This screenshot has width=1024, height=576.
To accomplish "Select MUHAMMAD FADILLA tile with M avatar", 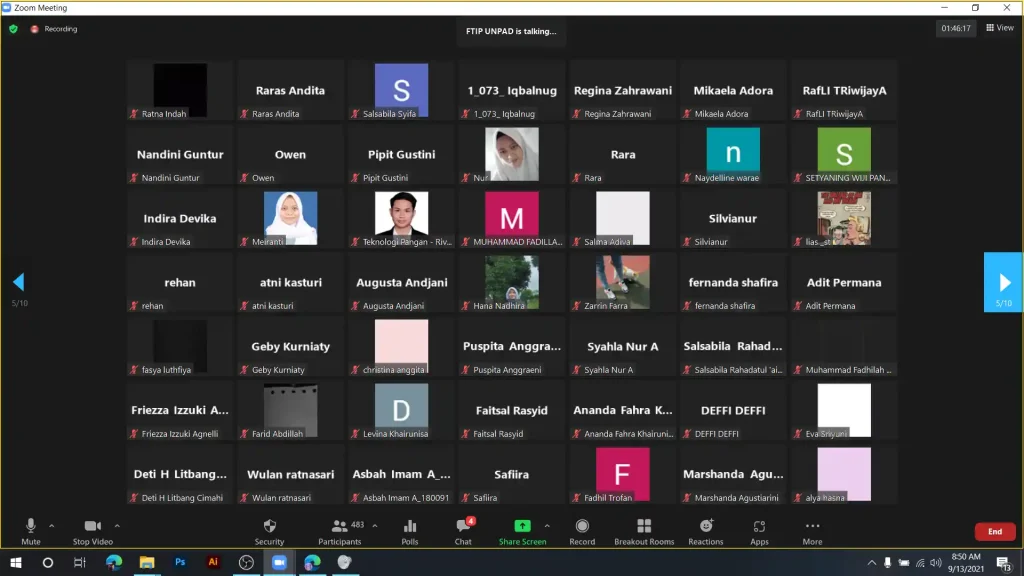I will point(511,218).
